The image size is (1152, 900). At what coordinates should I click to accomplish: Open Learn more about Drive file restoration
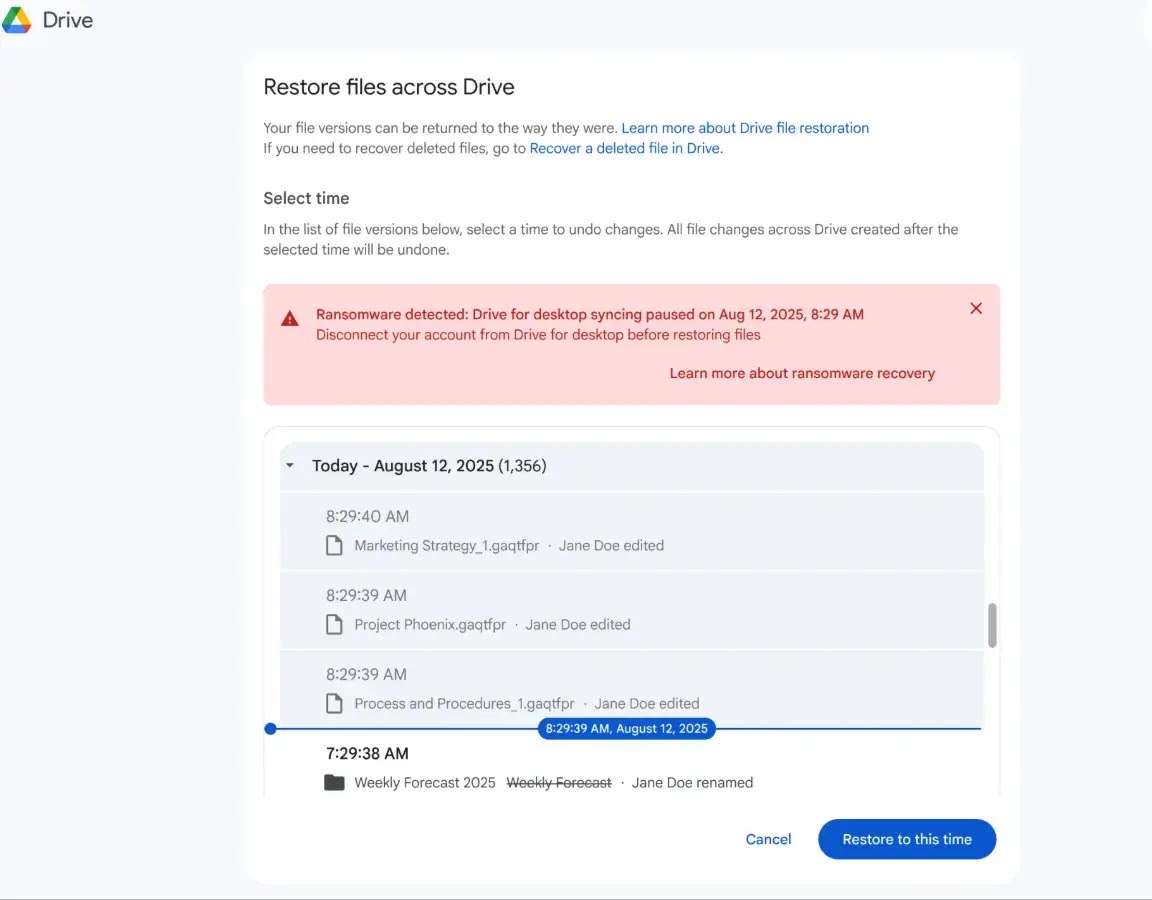pyautogui.click(x=745, y=128)
